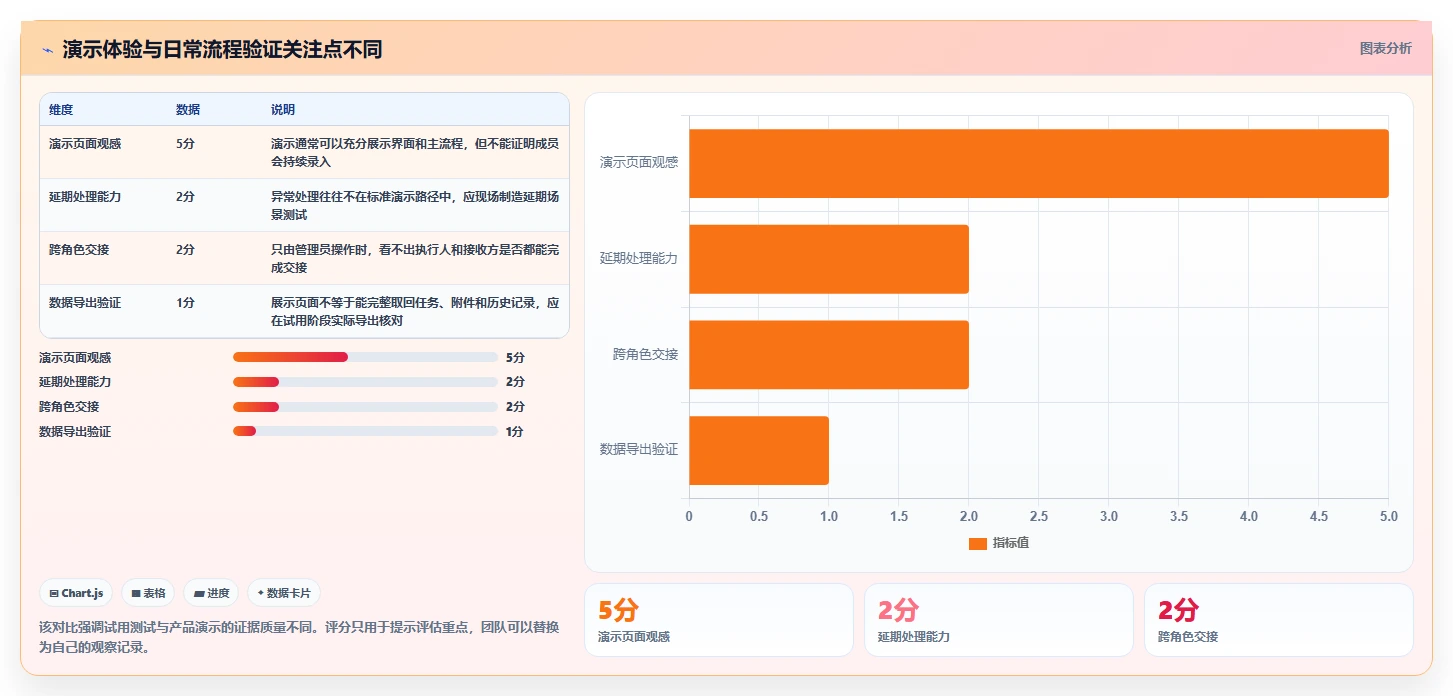
Task: Click the description starting 只由管理员操作时
Action: 415,259
